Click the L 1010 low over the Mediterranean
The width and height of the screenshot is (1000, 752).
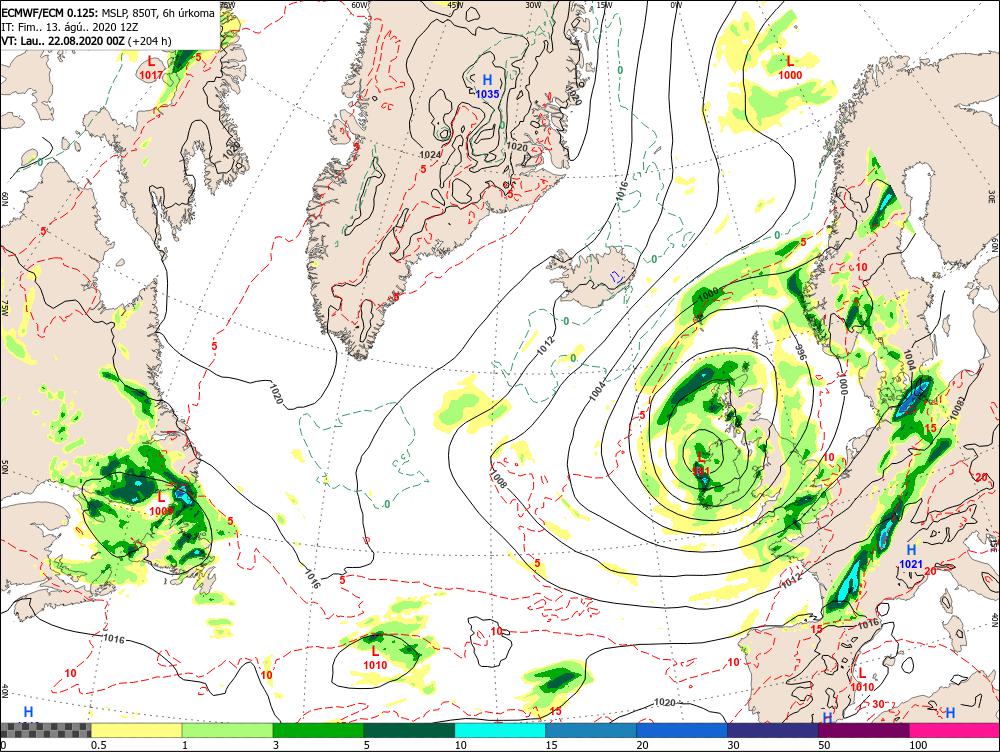(862, 680)
